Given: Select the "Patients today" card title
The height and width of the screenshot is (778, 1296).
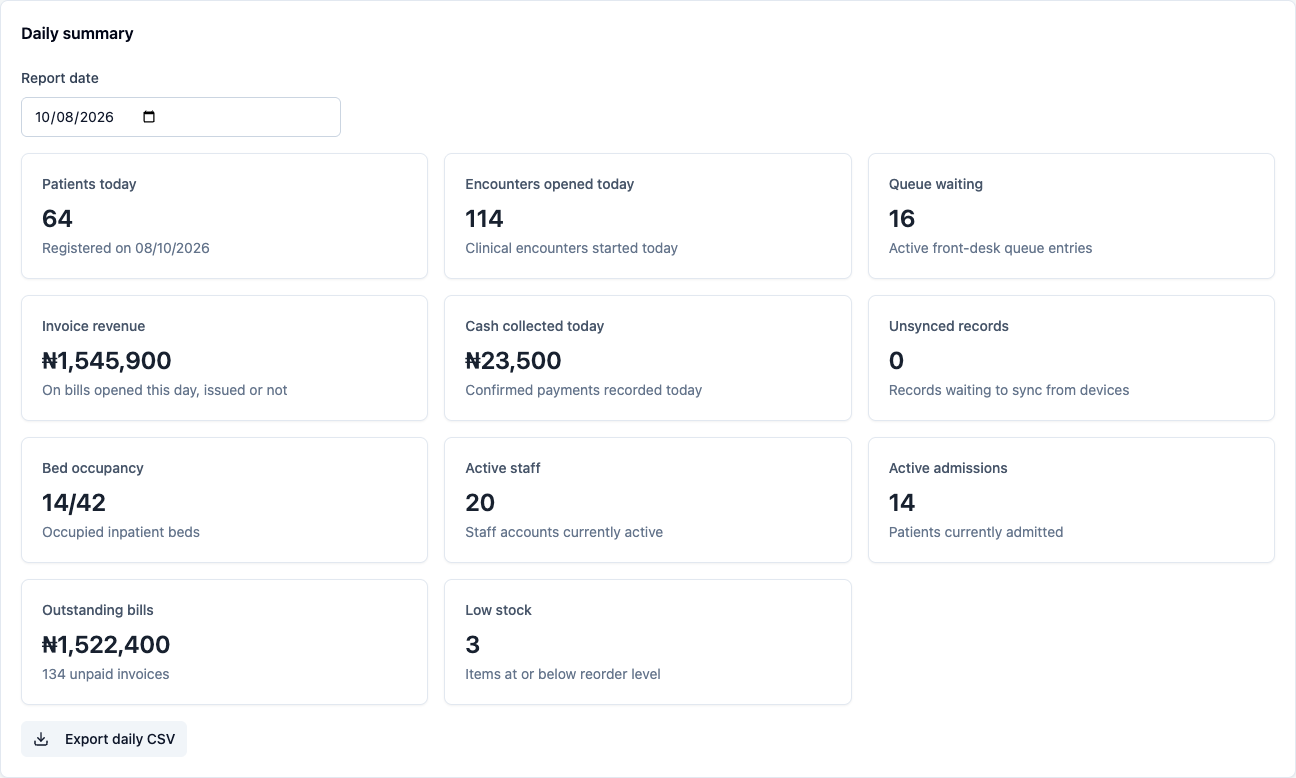Looking at the screenshot, I should click(89, 184).
